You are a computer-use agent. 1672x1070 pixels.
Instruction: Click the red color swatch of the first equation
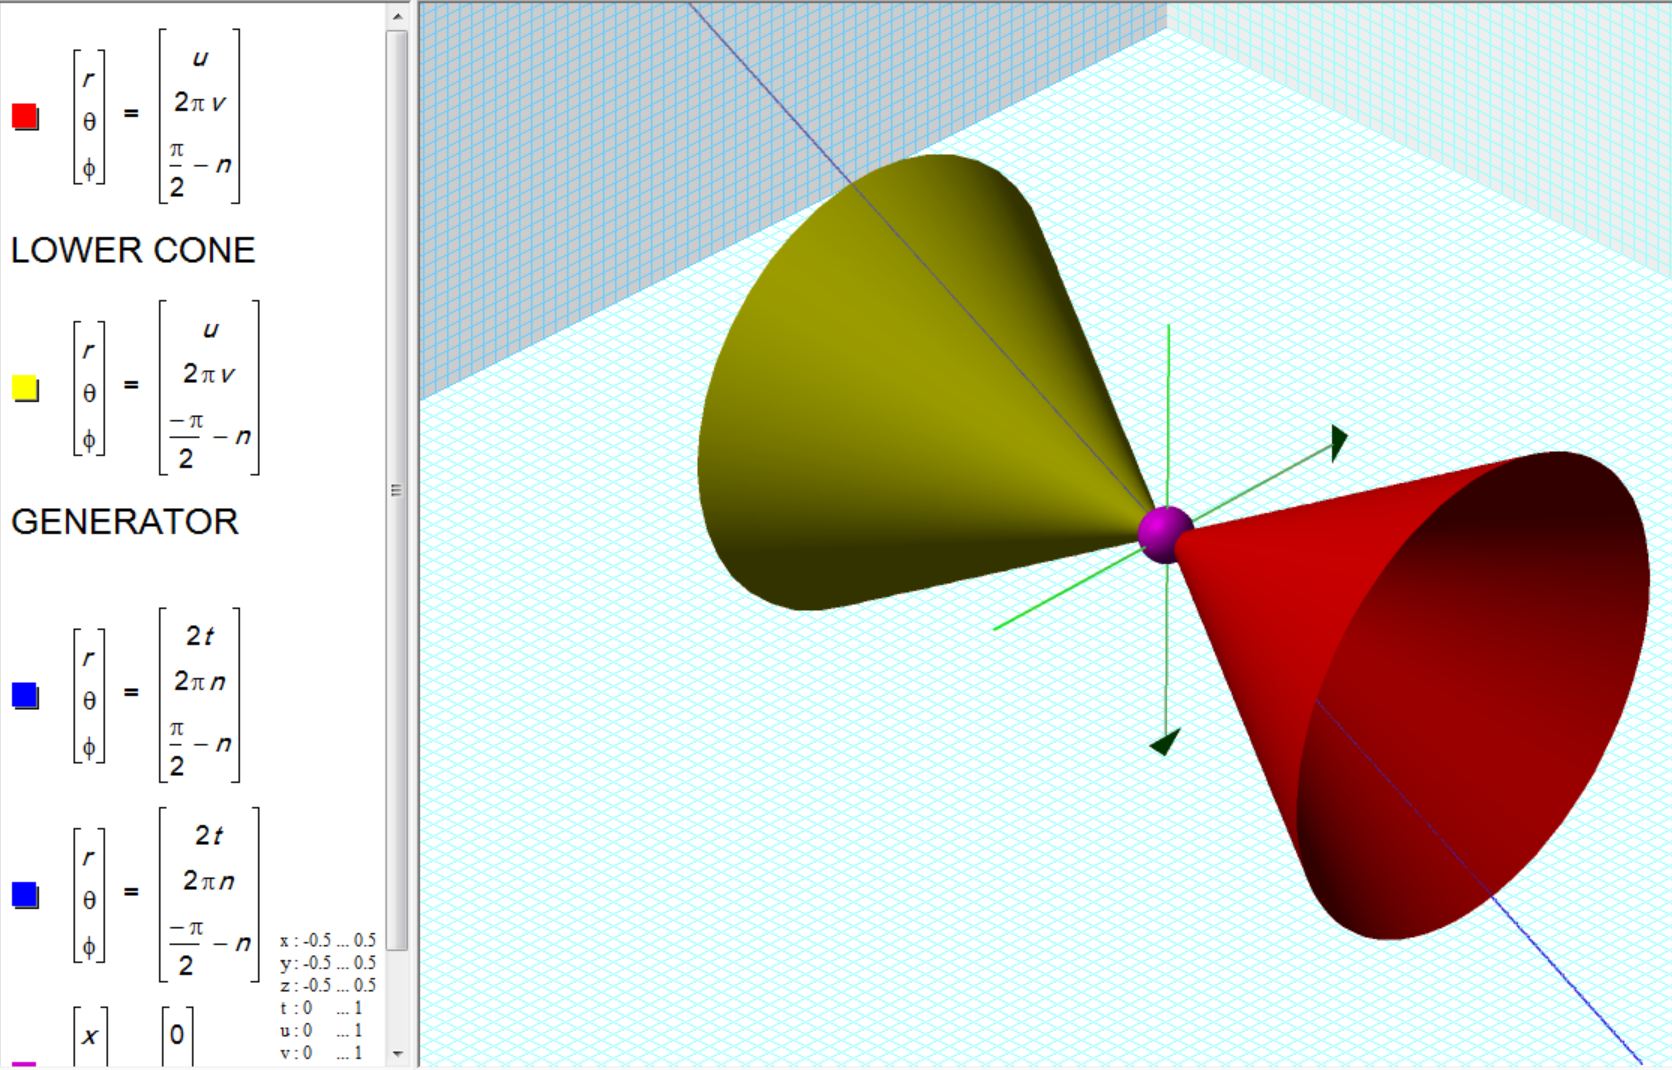point(25,117)
